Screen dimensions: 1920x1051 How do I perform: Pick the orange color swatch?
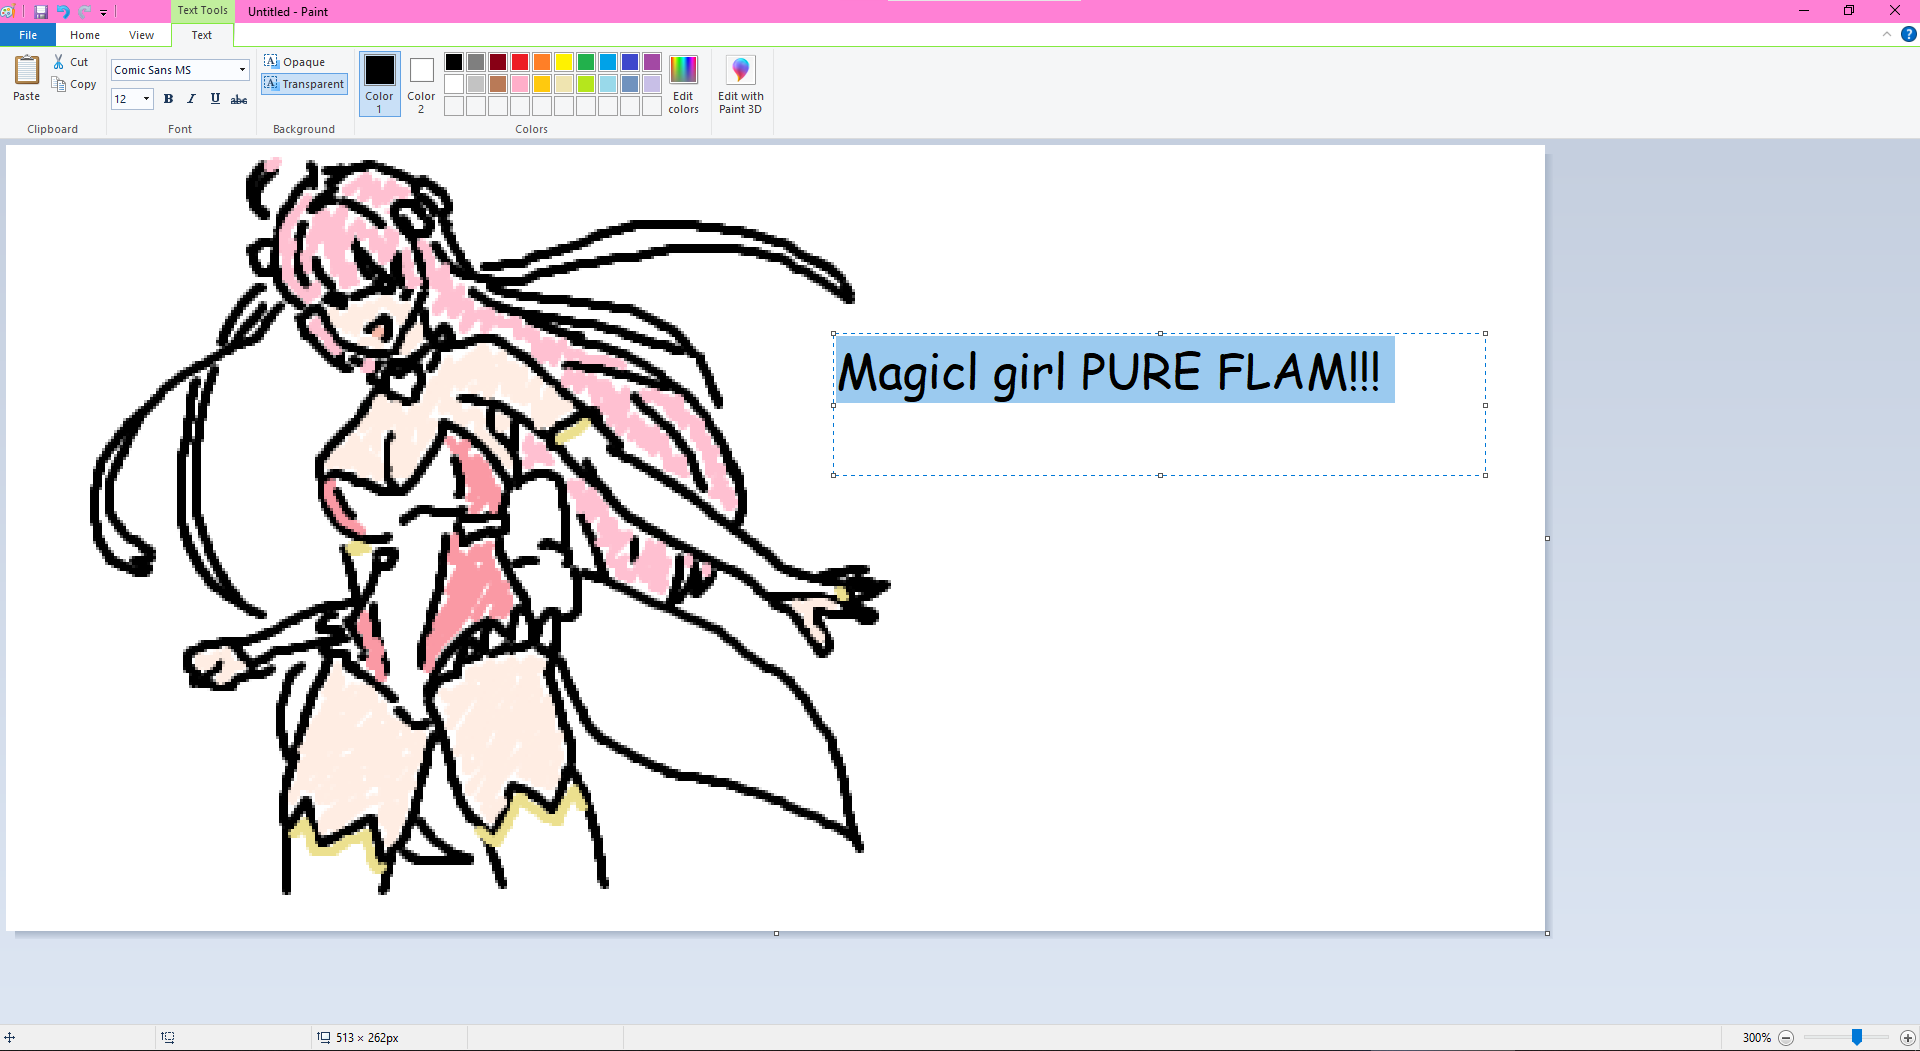[x=542, y=62]
